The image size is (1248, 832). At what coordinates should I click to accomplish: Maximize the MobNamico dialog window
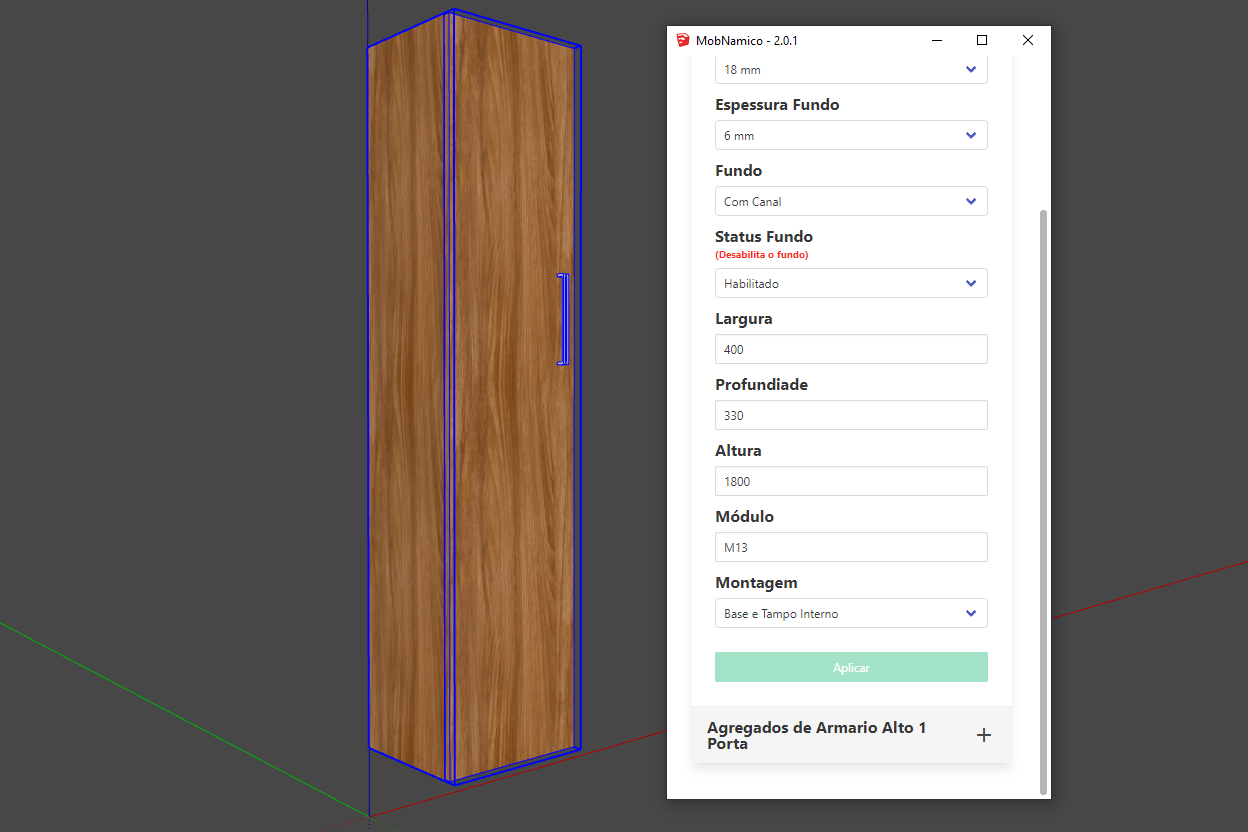[982, 41]
